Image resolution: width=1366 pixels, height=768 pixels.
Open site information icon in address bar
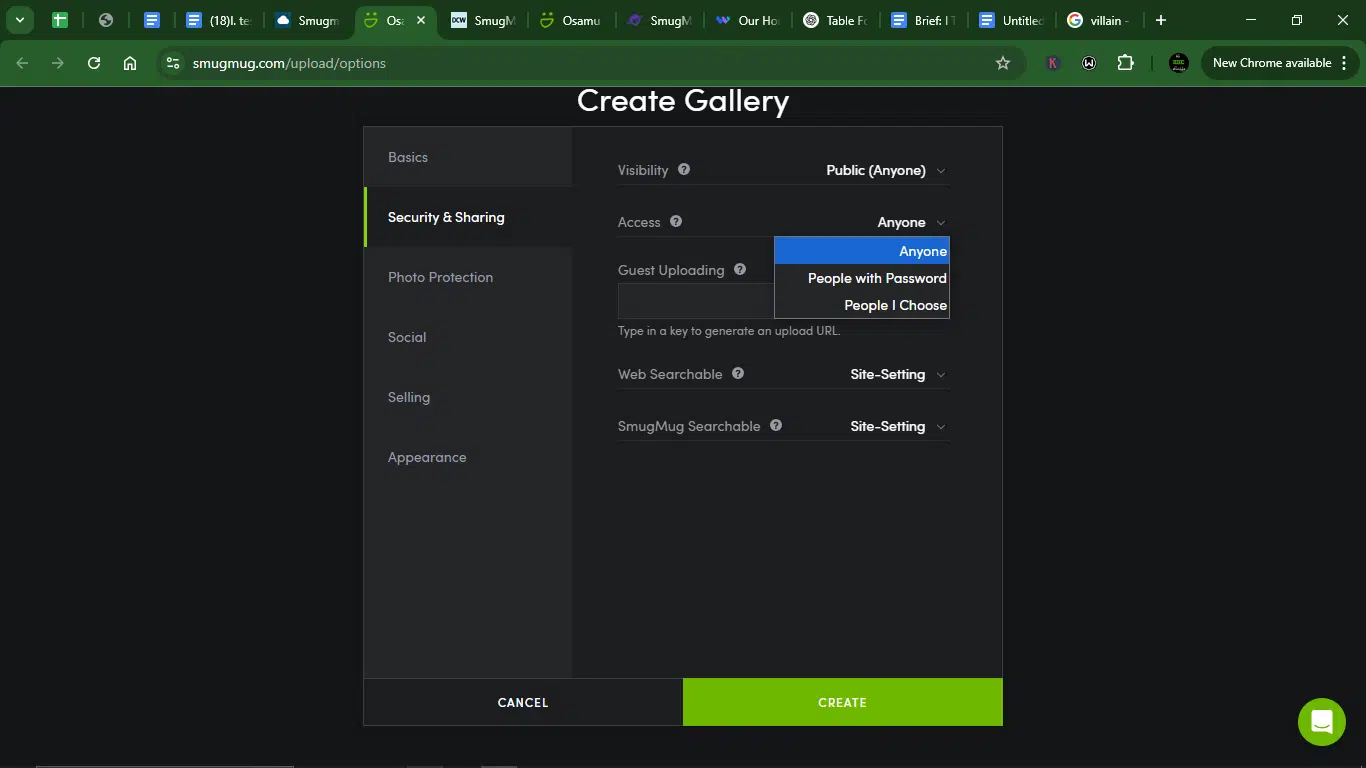tap(173, 63)
